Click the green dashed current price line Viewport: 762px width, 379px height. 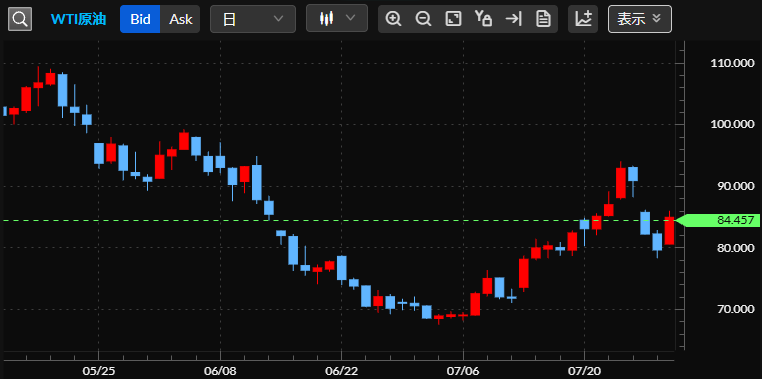[338, 221]
